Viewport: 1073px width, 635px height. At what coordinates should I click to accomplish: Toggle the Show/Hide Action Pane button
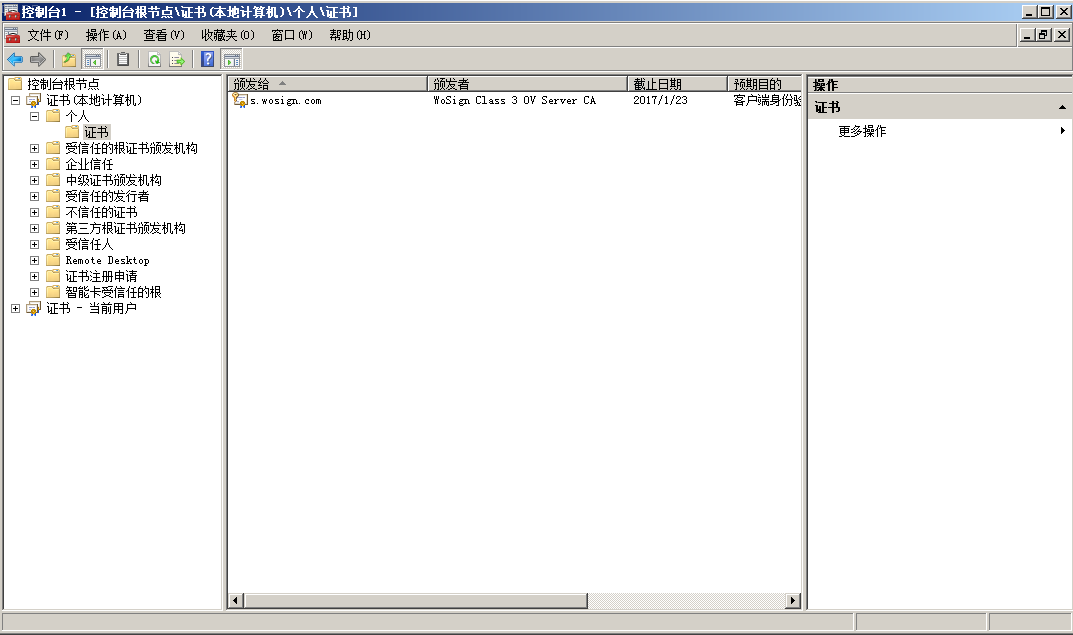pos(231,59)
